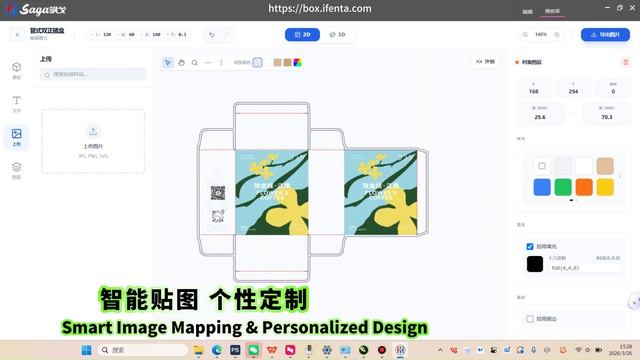Click the Y position field showing 294

pos(573,88)
